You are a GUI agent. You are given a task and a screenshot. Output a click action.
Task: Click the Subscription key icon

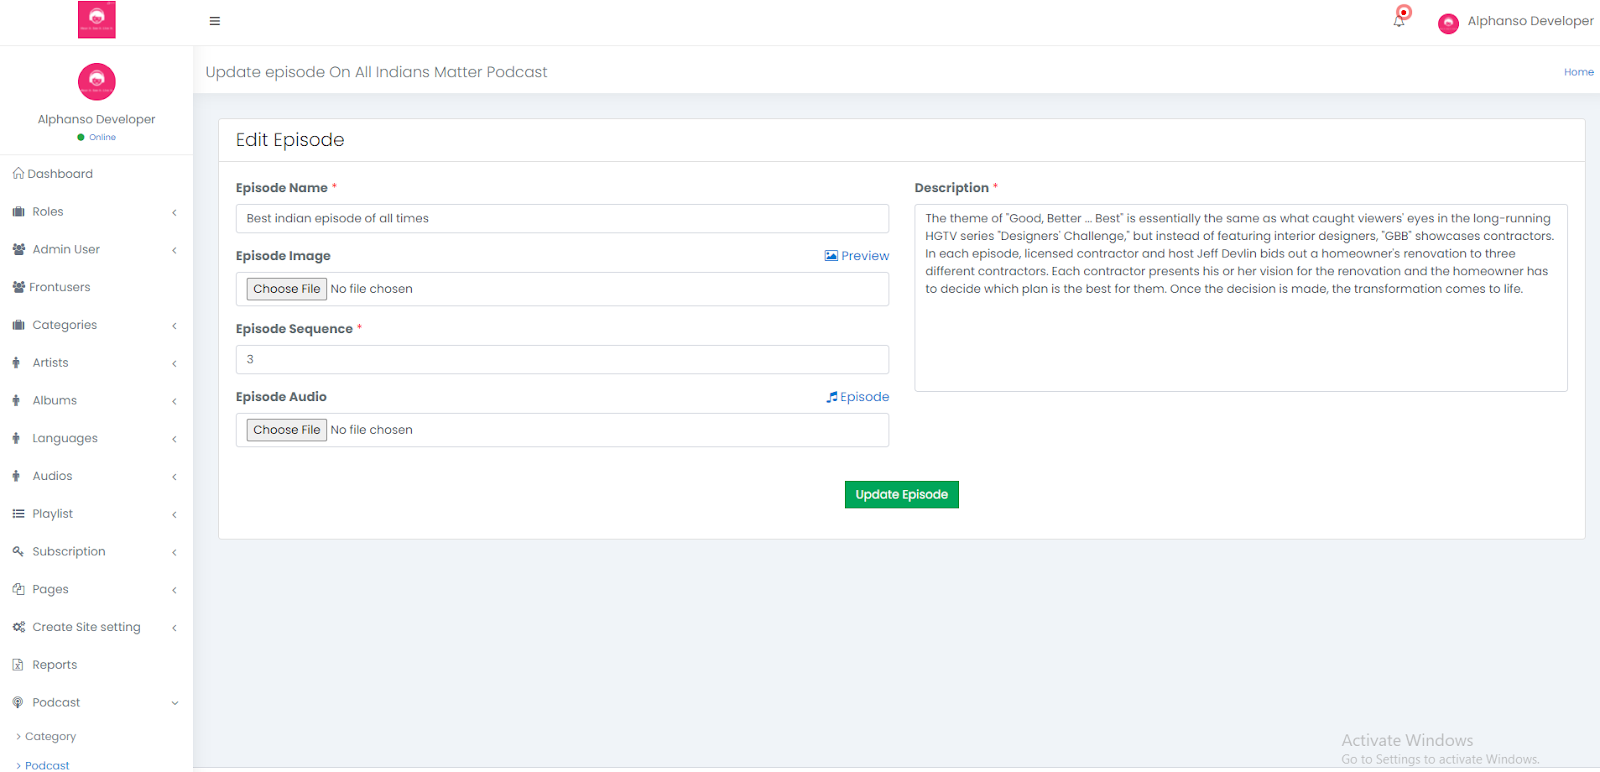(18, 551)
